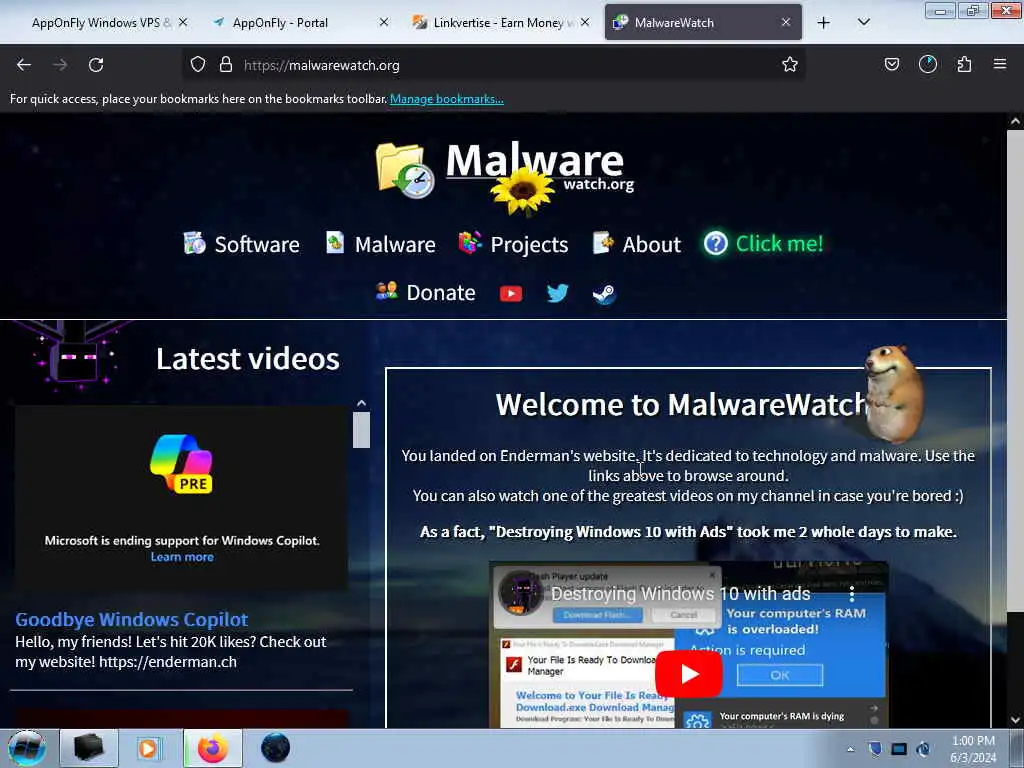
Task: Click the monitor tray icon
Action: 899,749
